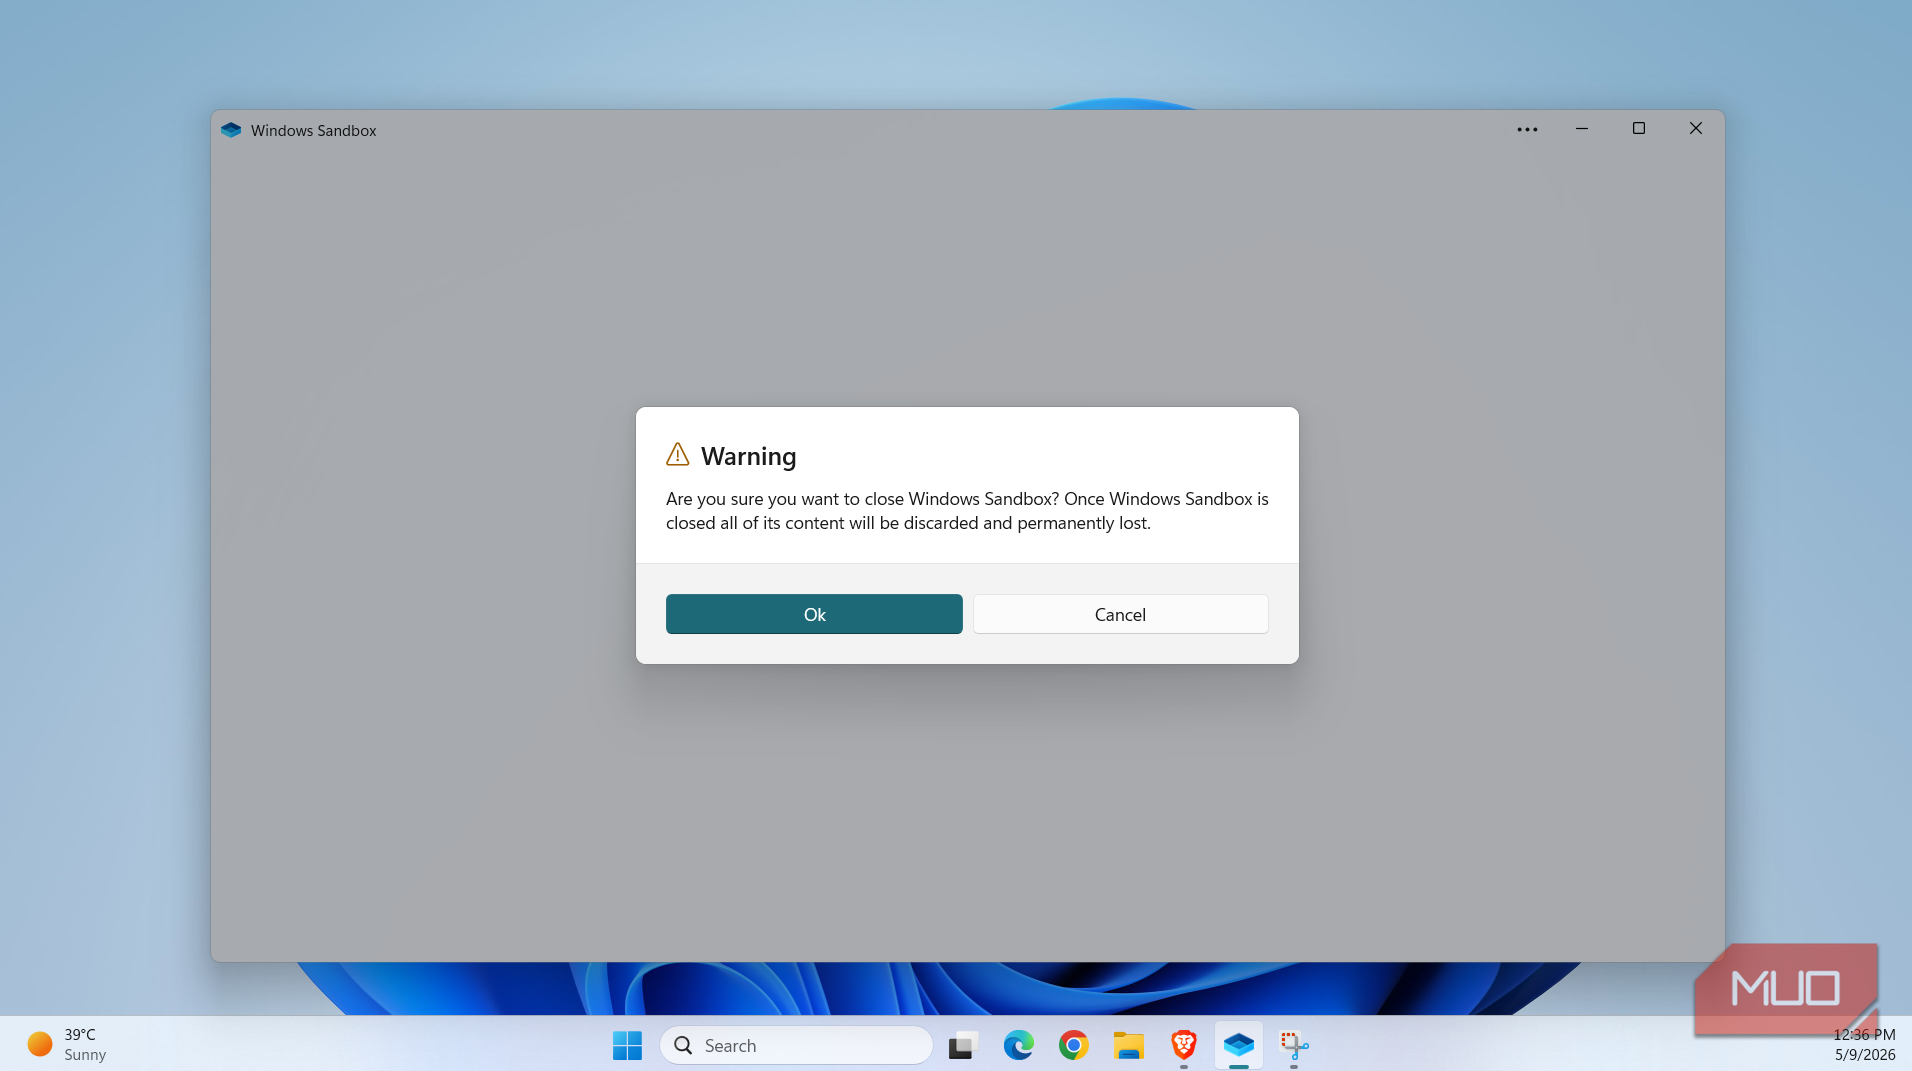Select Windows Sandbox taskbar icon

(x=1239, y=1045)
